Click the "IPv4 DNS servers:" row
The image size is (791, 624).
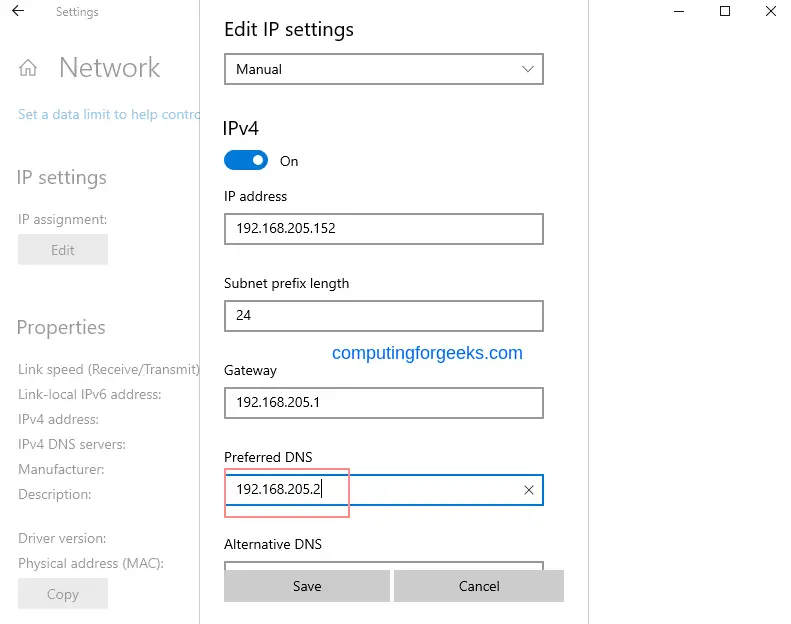72,444
